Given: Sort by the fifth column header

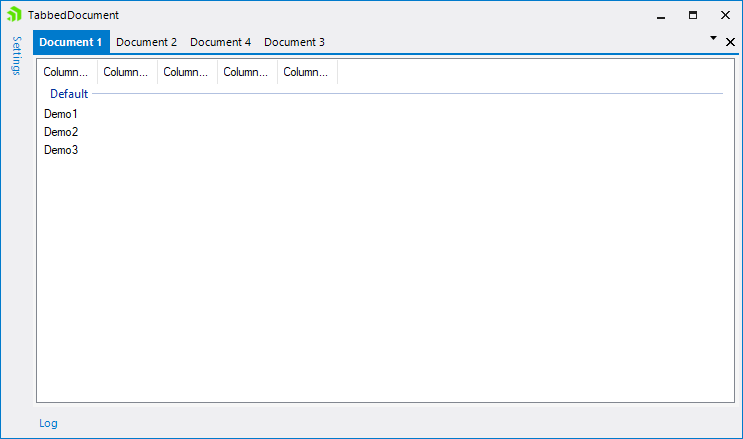Looking at the screenshot, I should coord(307,72).
